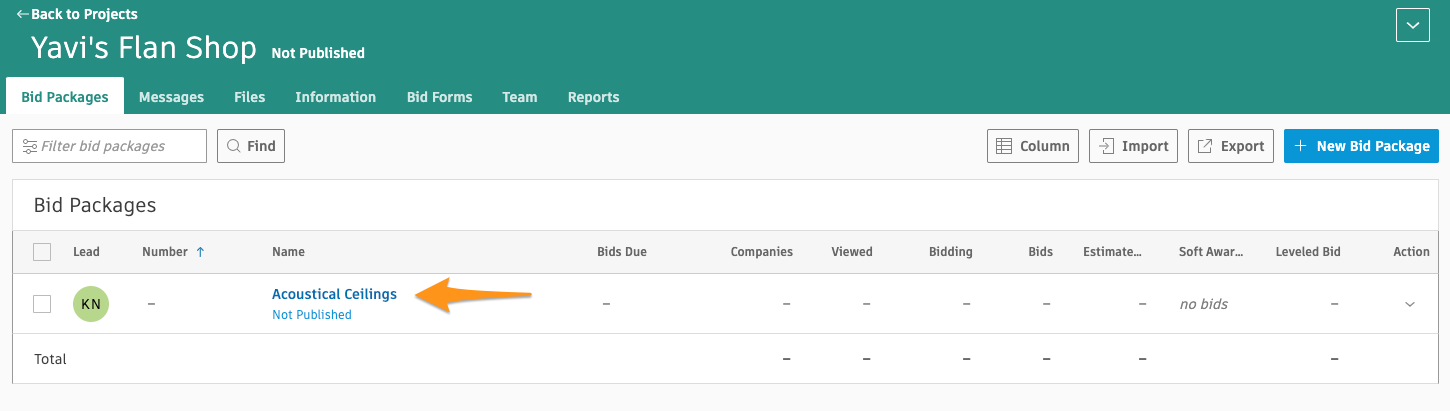This screenshot has width=1450, height=411.
Task: Open the Reports tab
Action: click(x=593, y=97)
